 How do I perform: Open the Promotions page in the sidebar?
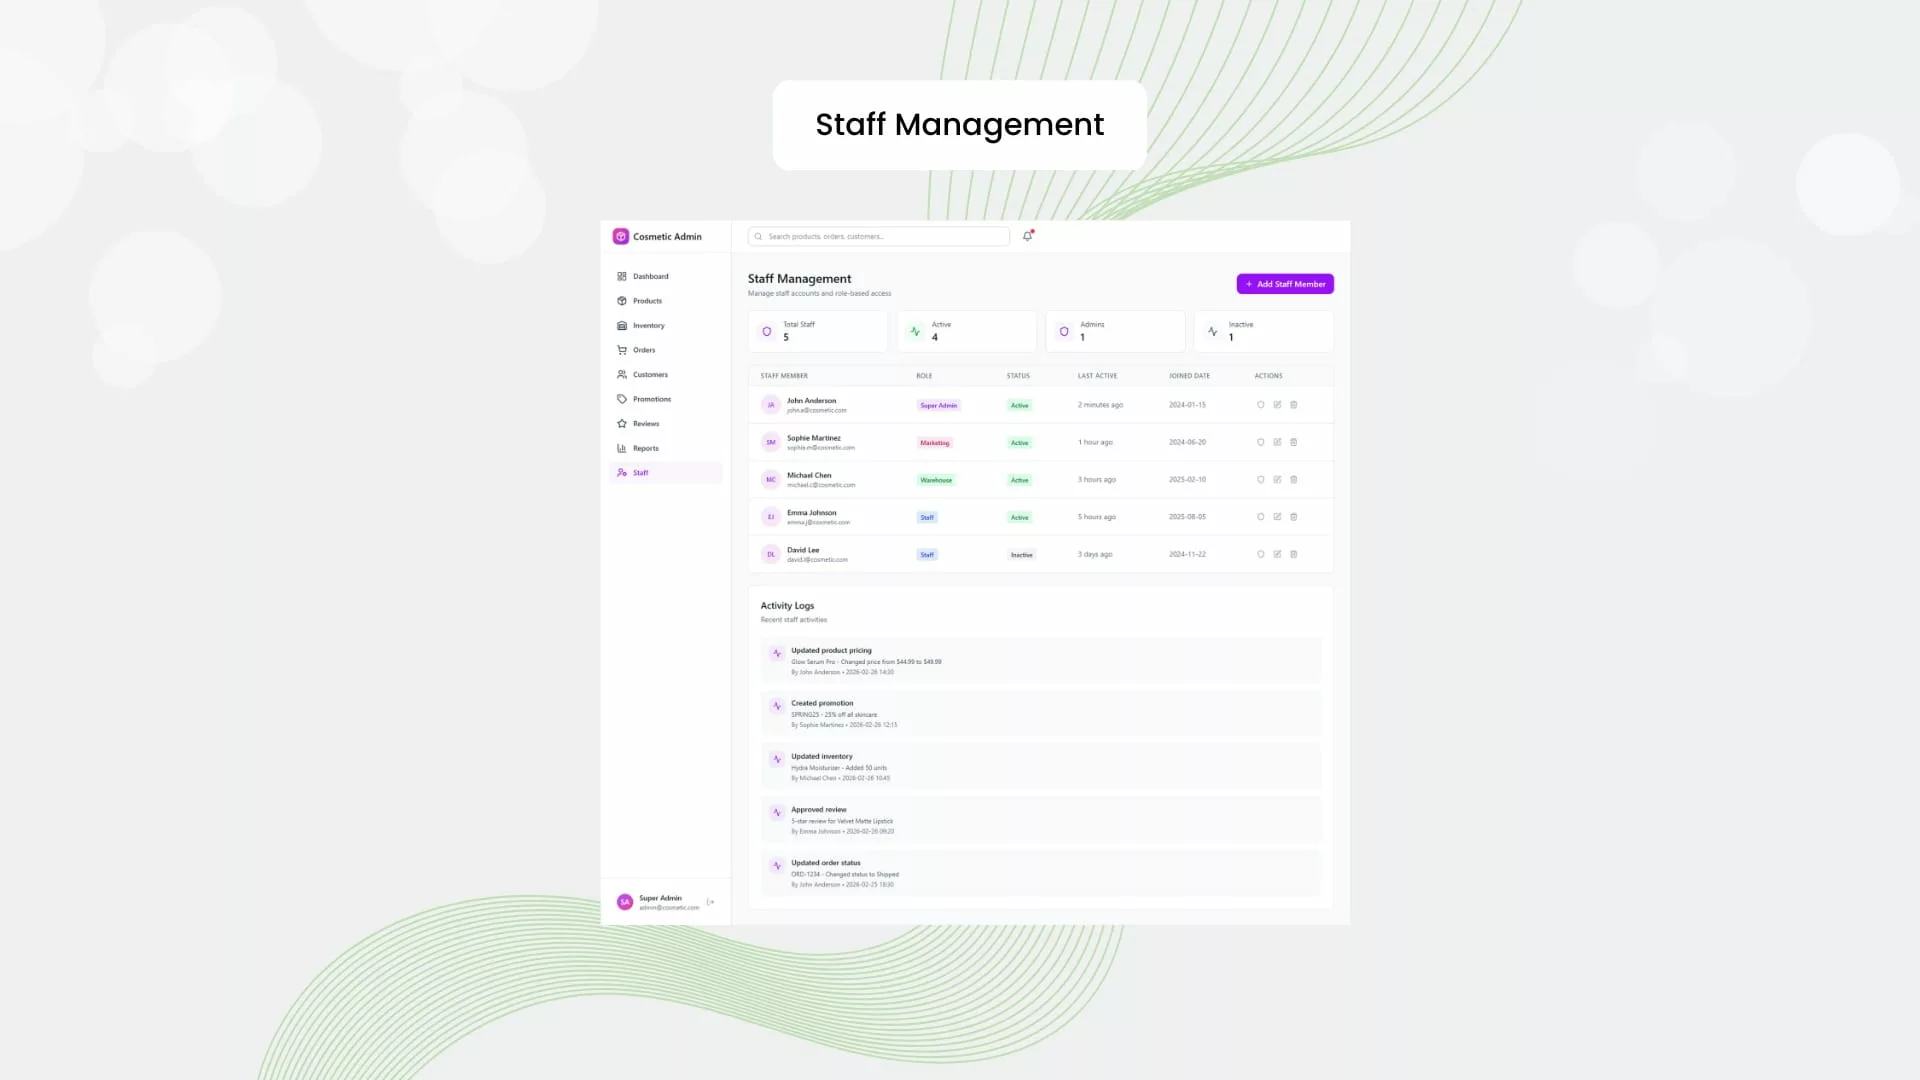click(x=651, y=399)
